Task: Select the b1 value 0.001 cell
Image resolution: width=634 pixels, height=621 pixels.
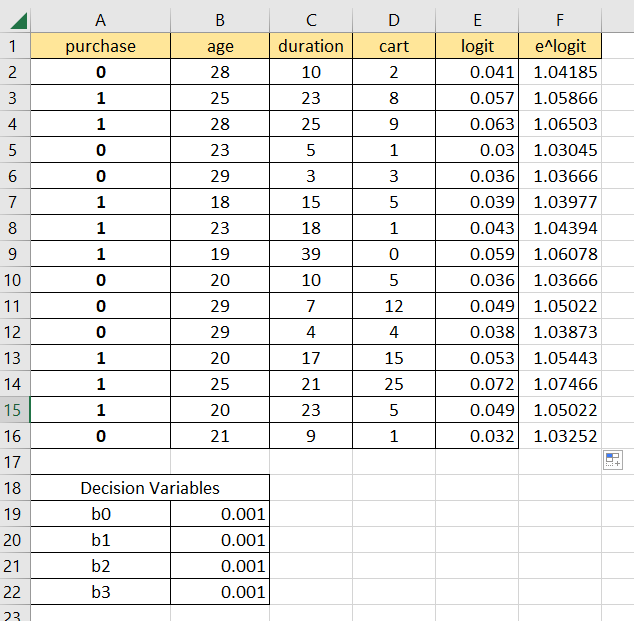Action: point(220,540)
